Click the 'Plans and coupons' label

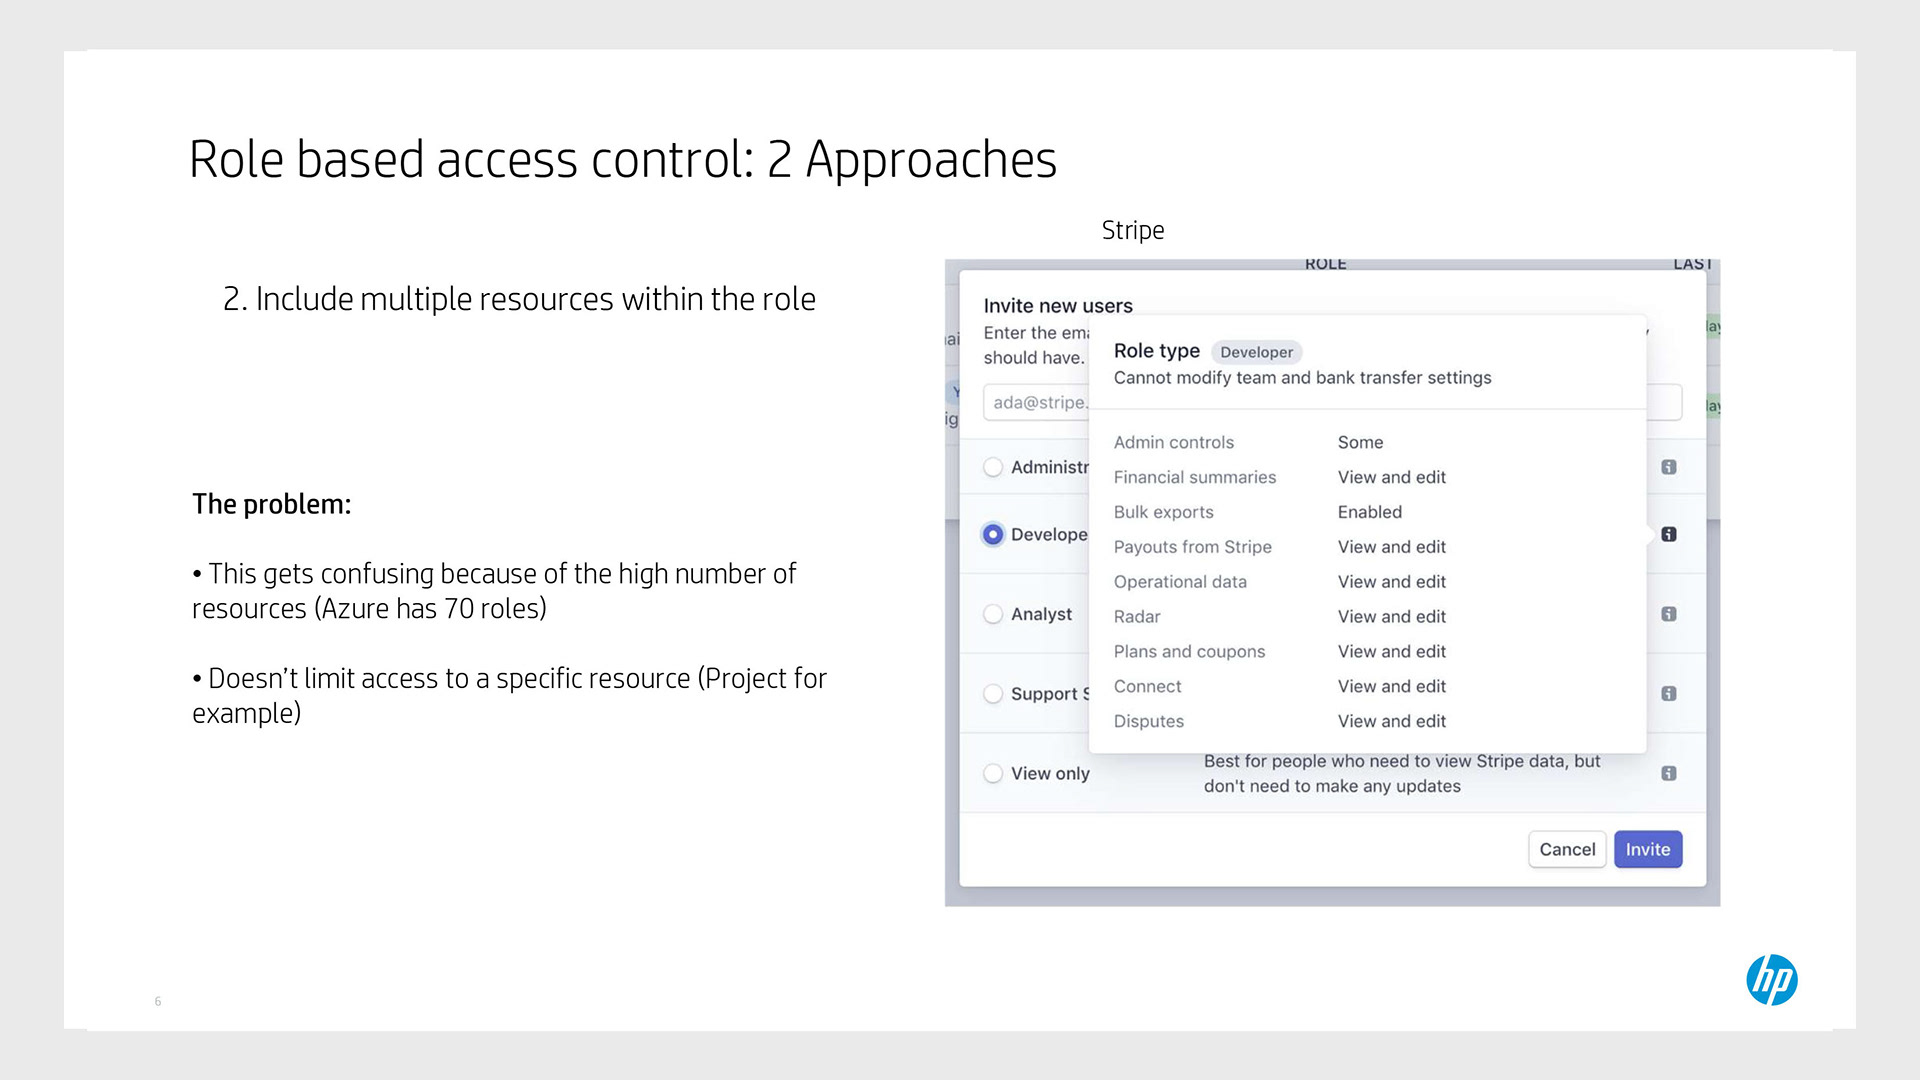tap(1190, 652)
